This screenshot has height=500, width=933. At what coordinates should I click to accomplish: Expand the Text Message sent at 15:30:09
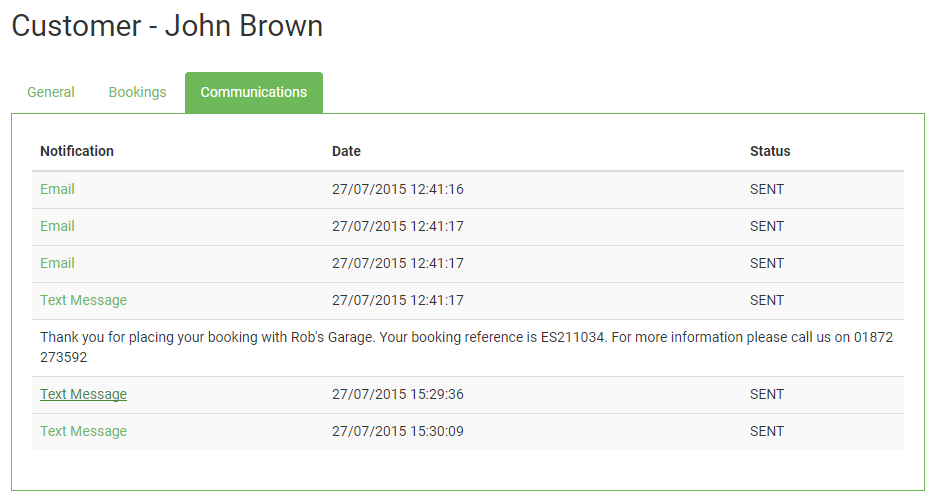[x=83, y=431]
